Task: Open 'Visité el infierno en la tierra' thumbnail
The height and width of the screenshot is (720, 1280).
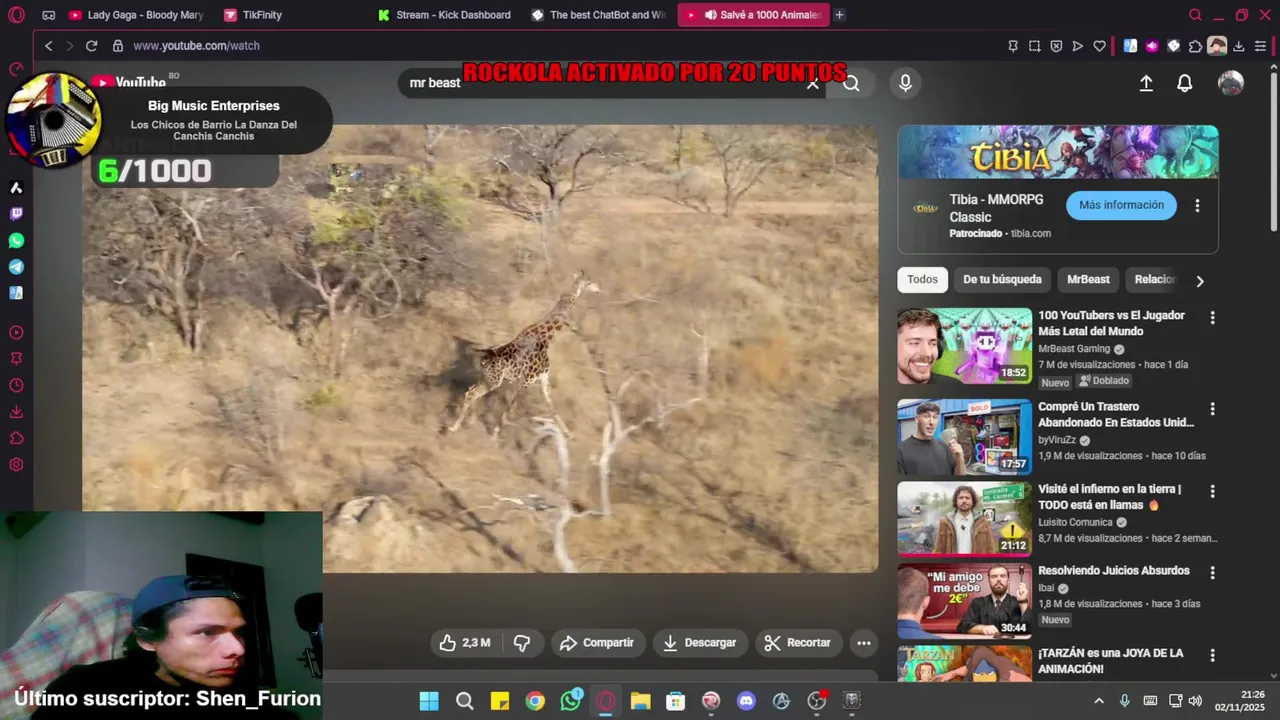Action: (x=964, y=519)
